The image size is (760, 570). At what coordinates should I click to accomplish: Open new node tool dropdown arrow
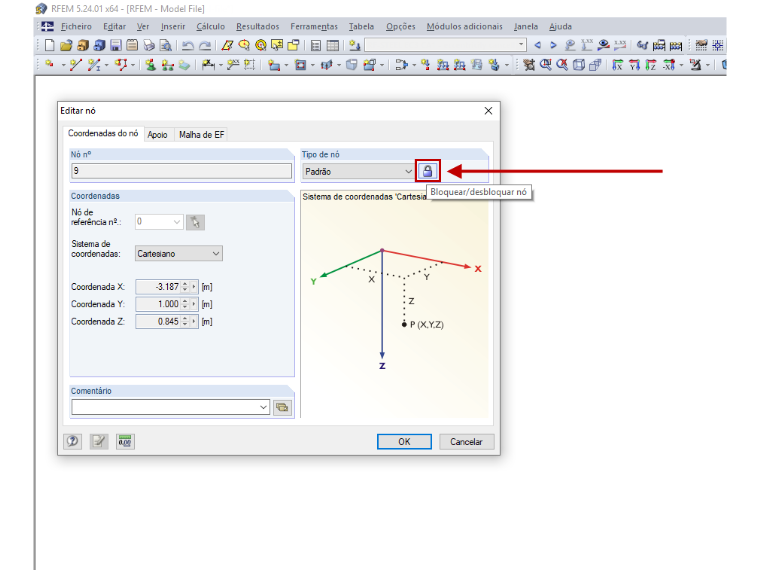coord(63,65)
